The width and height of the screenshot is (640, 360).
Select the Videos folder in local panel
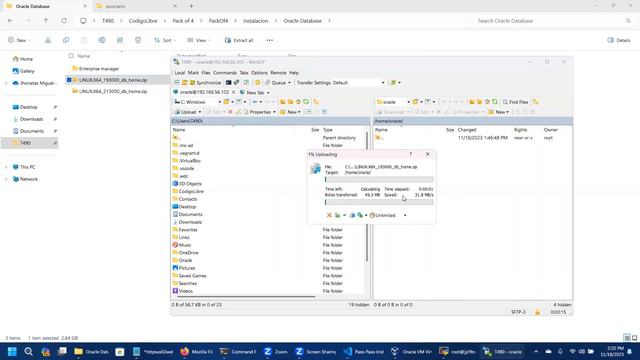[183, 291]
